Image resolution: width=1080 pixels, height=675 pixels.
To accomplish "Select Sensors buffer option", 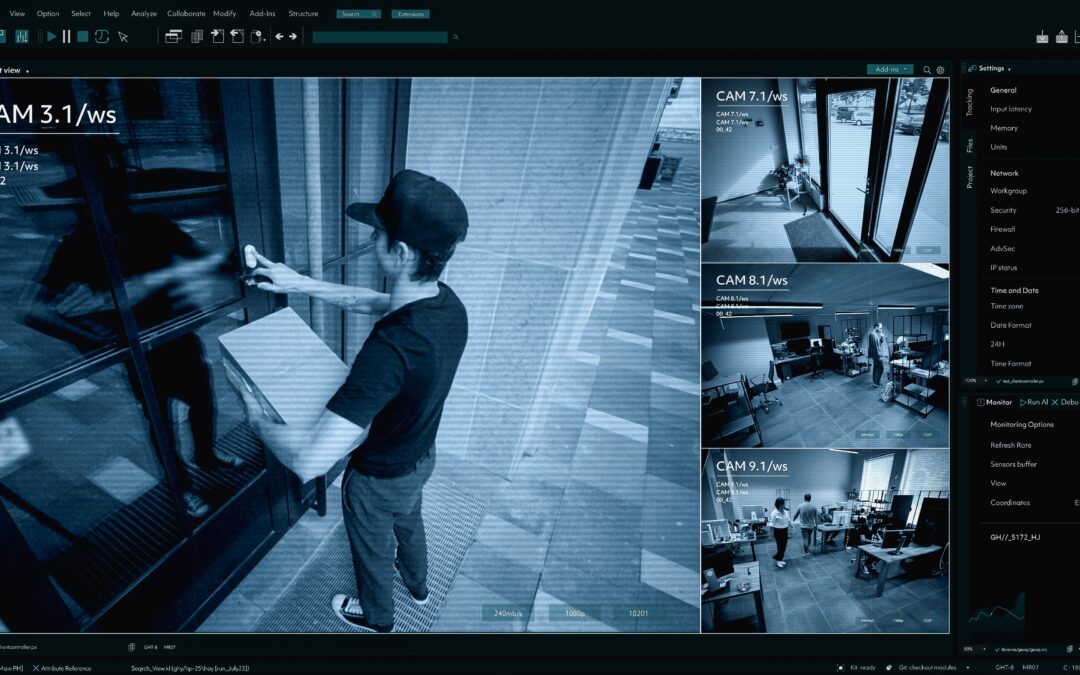I will coord(1013,465).
